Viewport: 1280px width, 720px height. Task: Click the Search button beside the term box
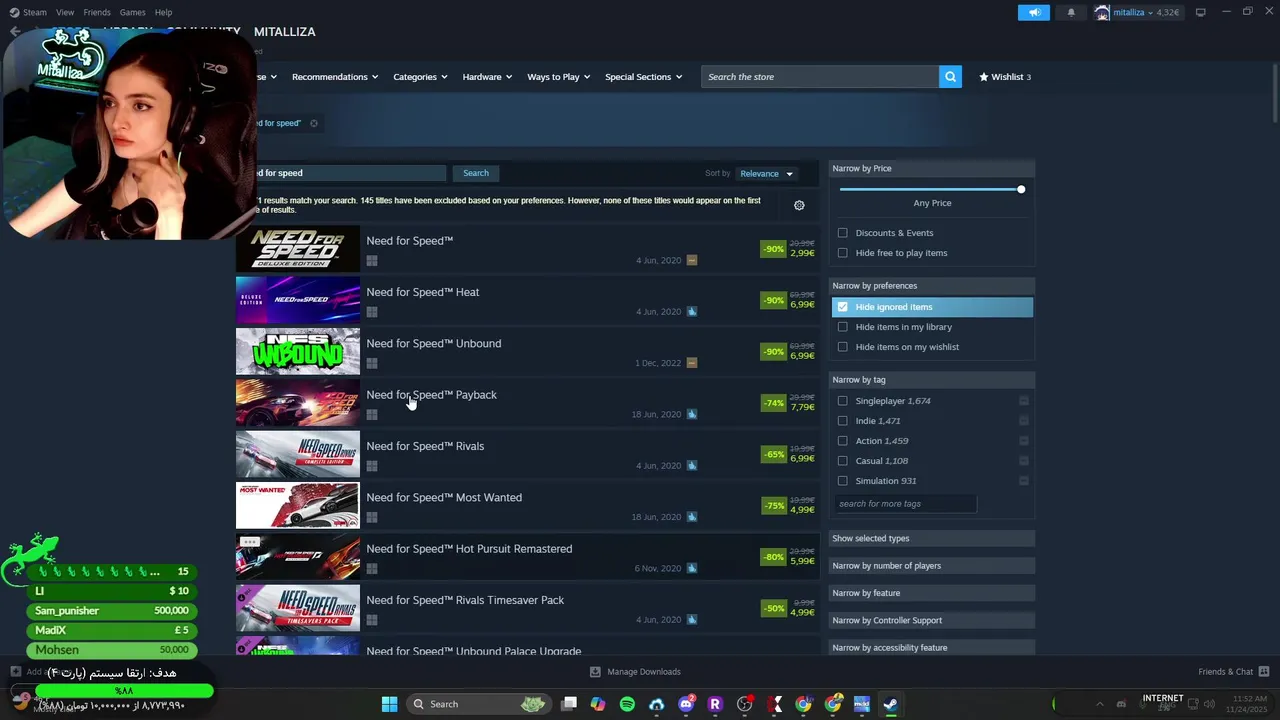pos(476,173)
